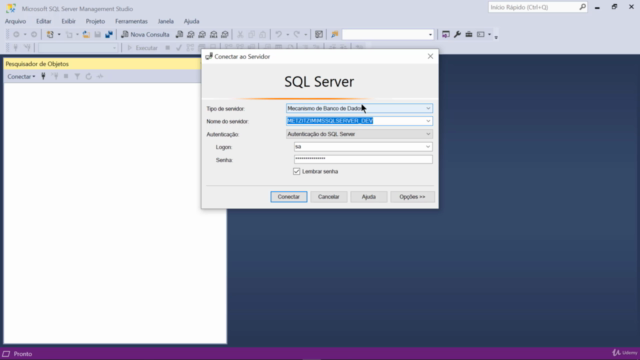
Task: Click the Properties wrench icon
Action: [x=457, y=35]
